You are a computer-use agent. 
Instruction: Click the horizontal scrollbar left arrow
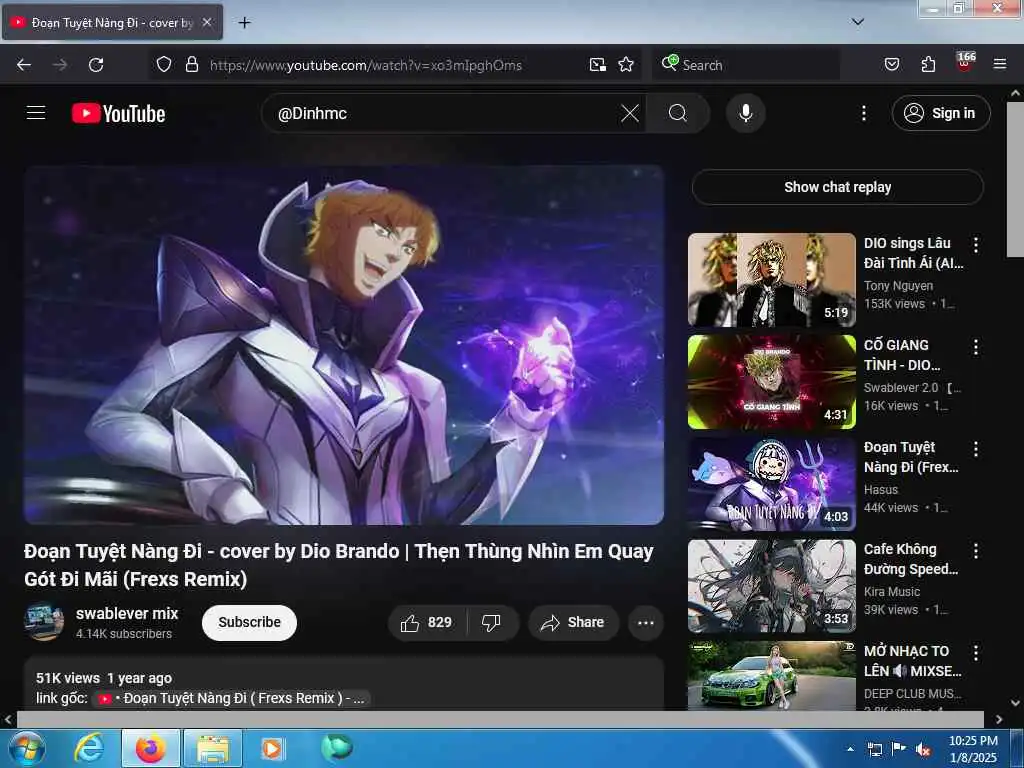[x=8, y=719]
